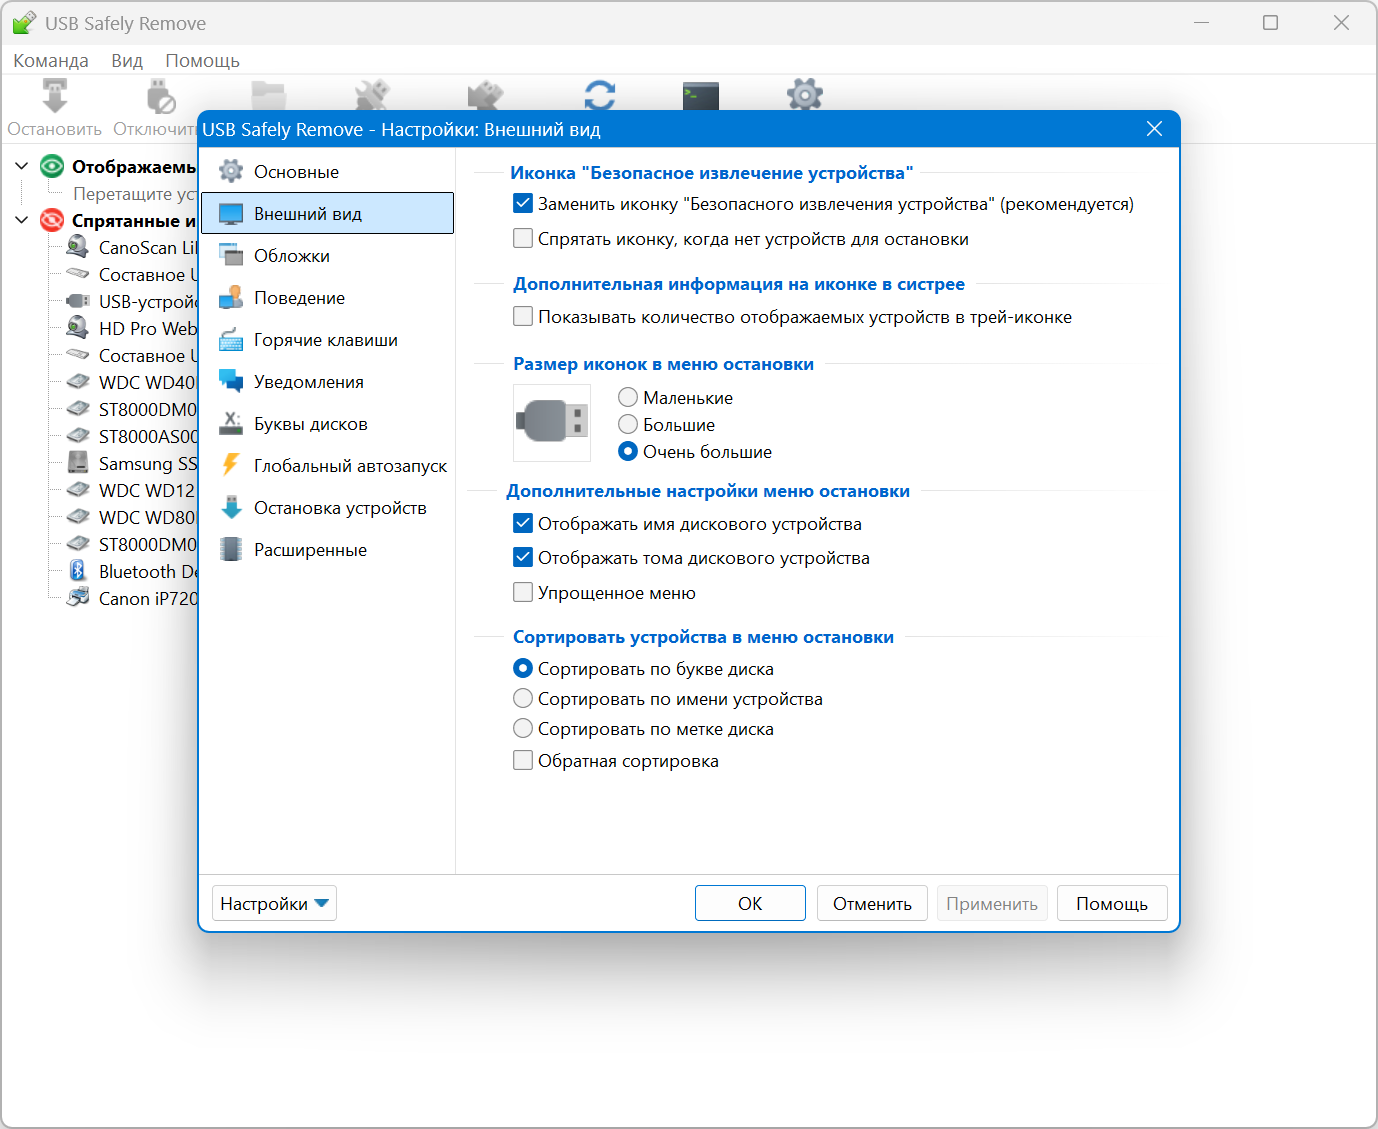Click the Остановить toolbar icon

click(55, 97)
